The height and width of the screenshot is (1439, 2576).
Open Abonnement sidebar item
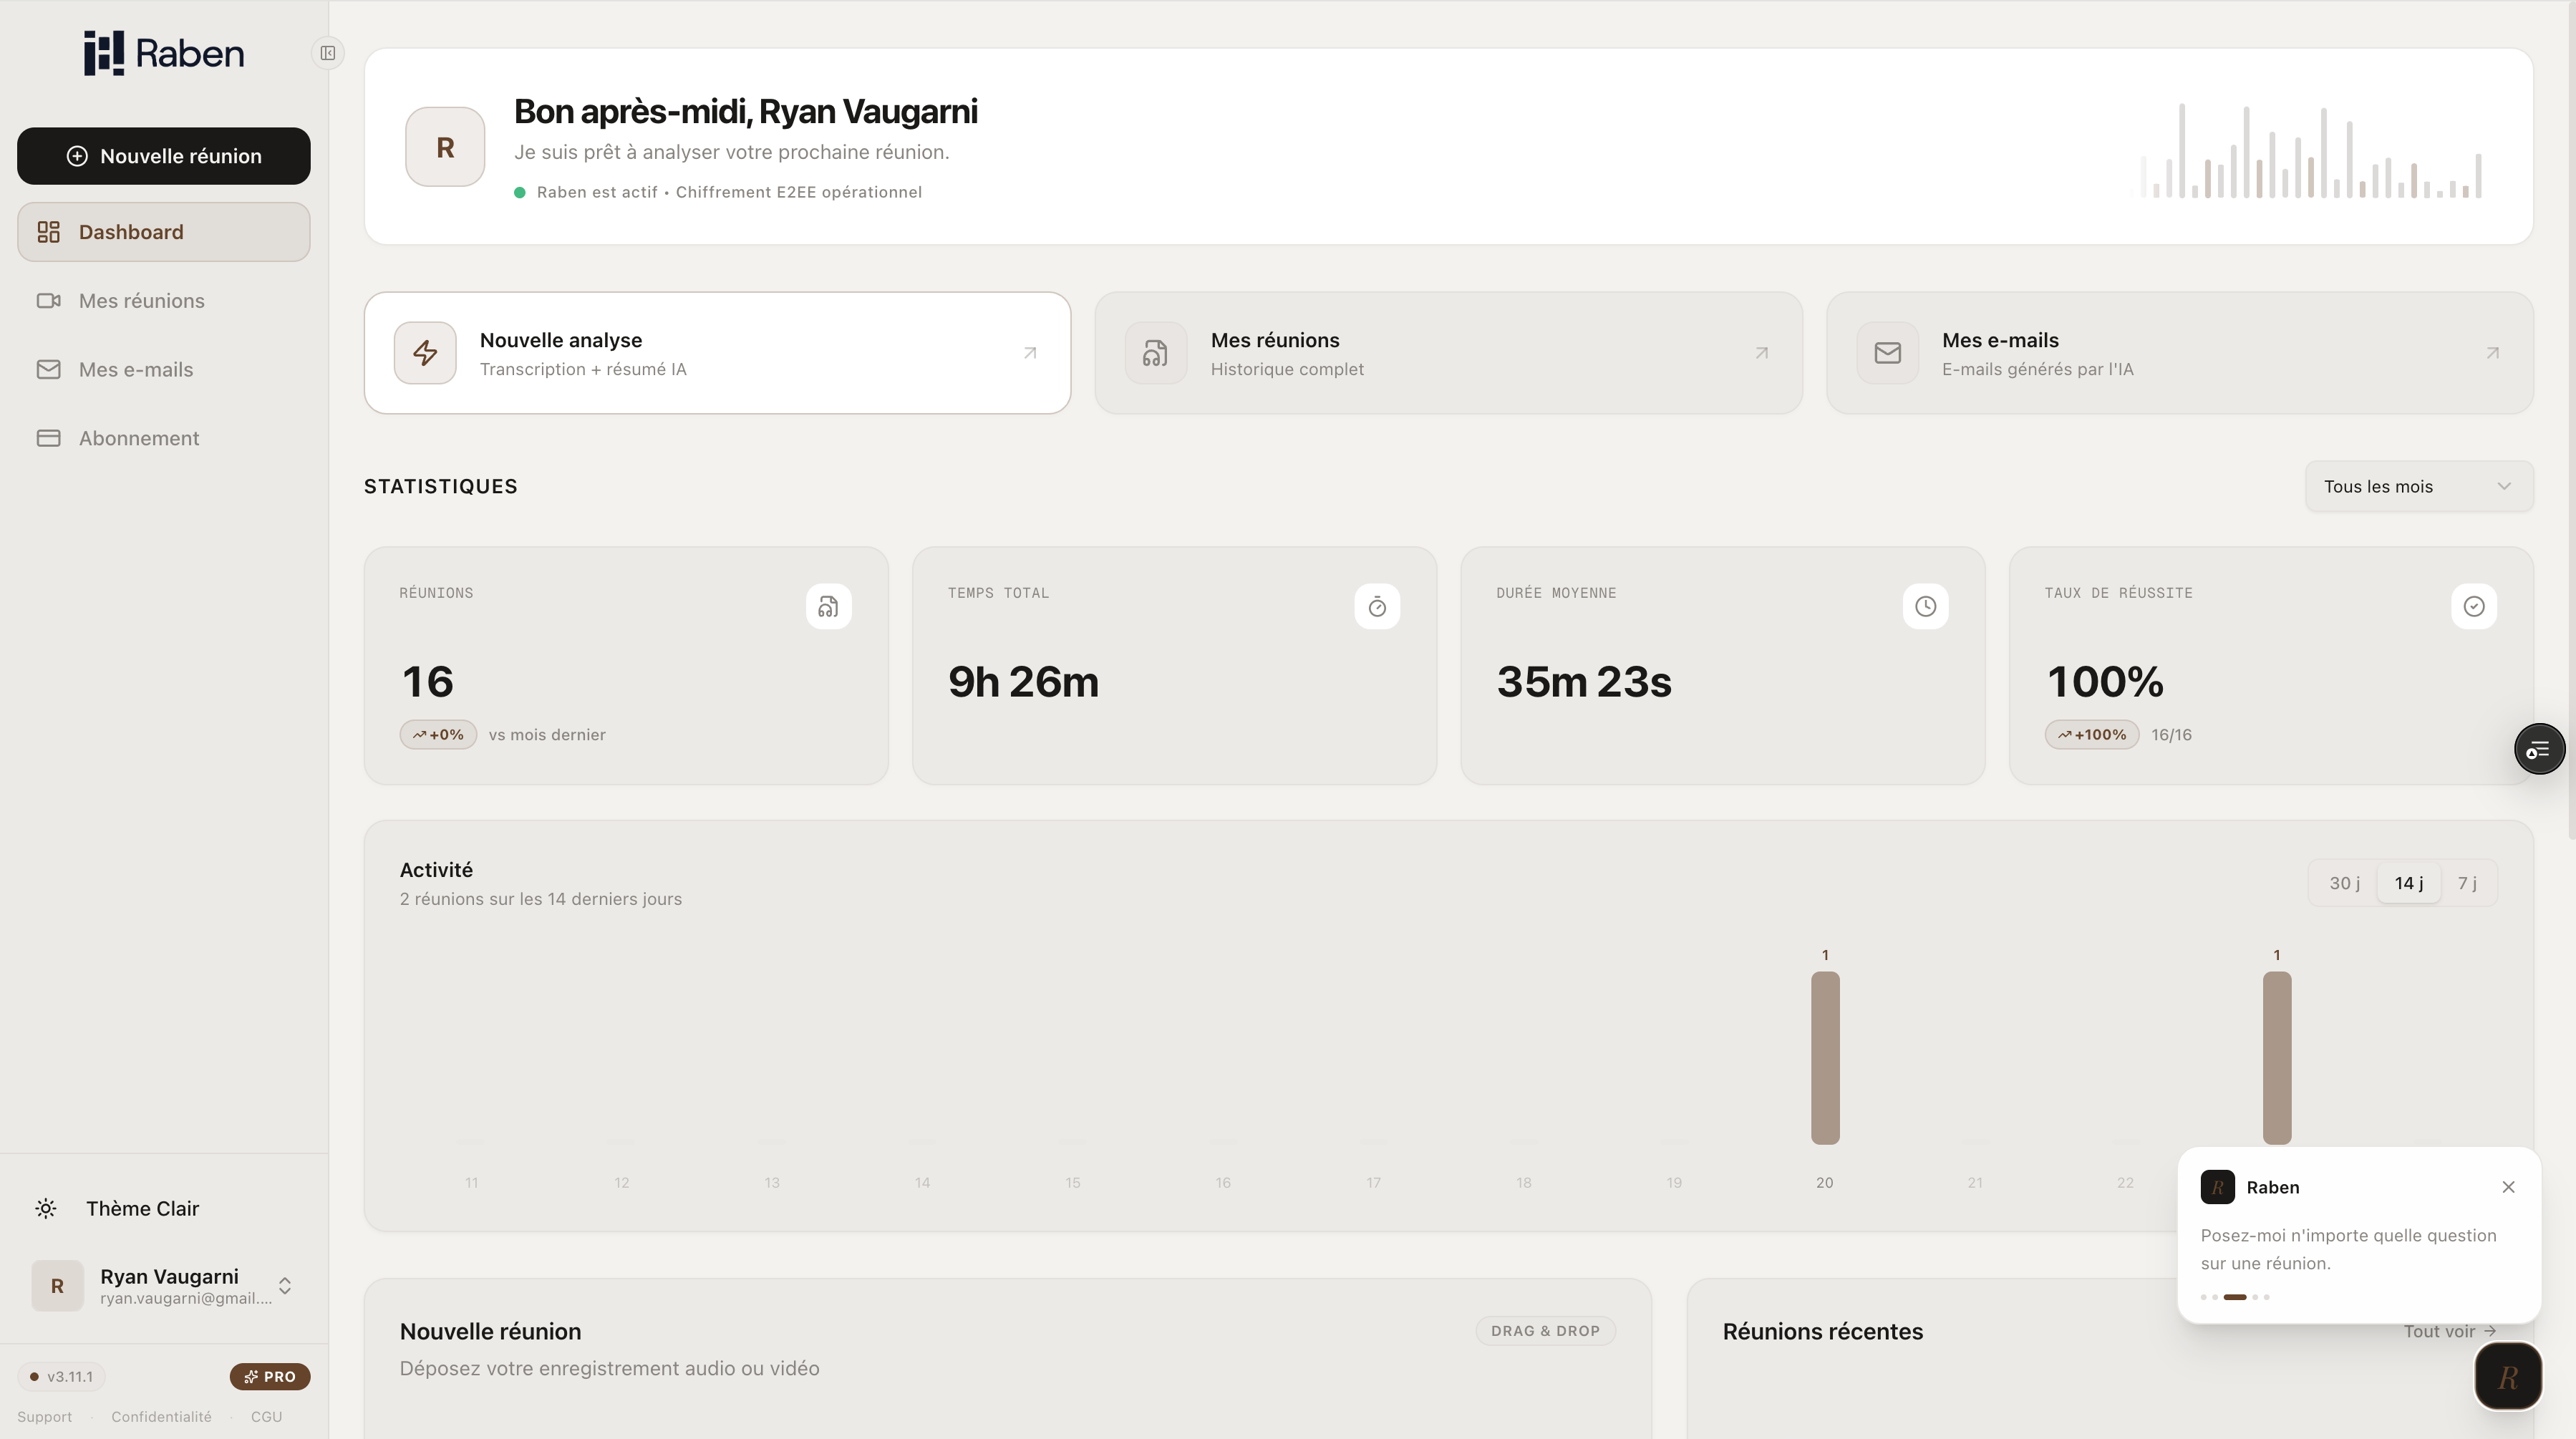coord(164,438)
